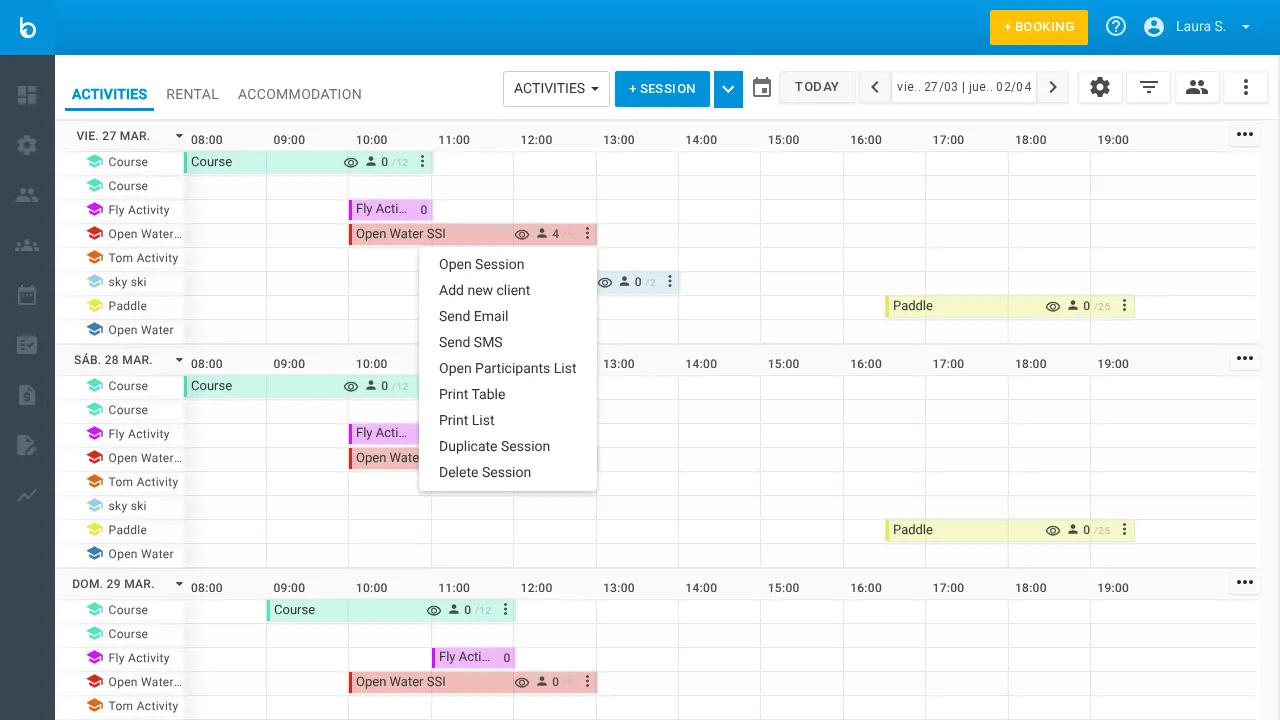Collapse the VIE. 27 MAR. day section
The width and height of the screenshot is (1280, 720).
coord(179,136)
